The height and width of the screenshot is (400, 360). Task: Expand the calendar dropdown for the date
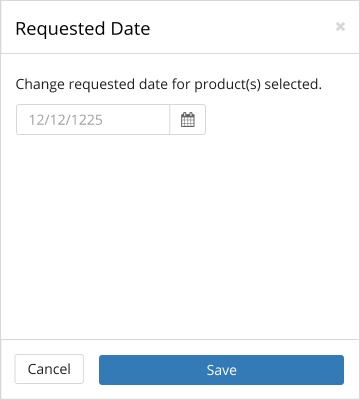click(x=188, y=120)
